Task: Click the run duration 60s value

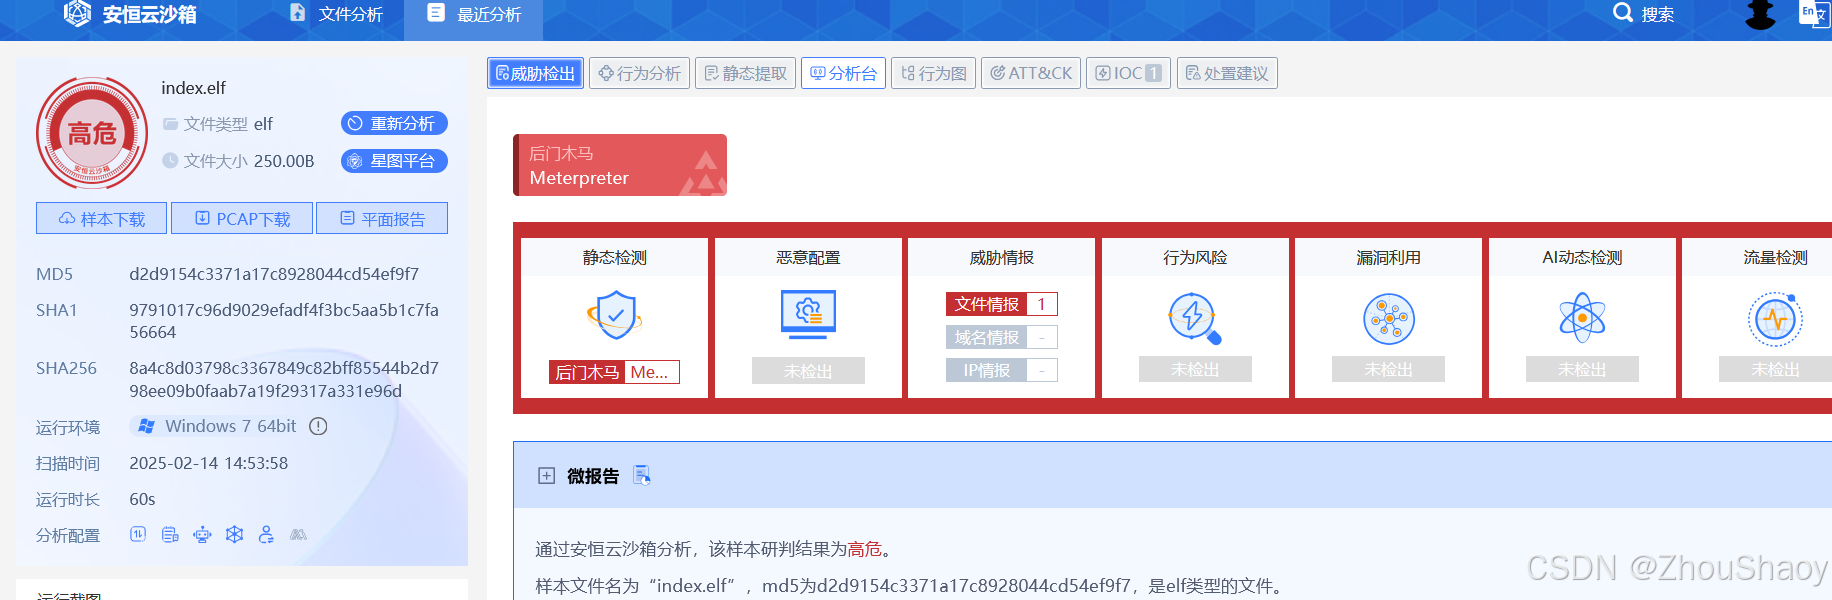Action: [142, 499]
